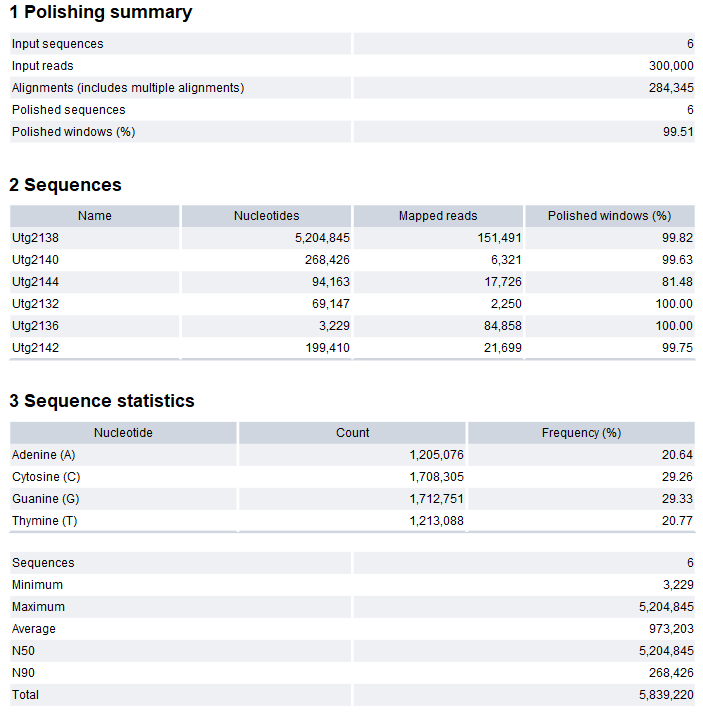
Task: Click the Count column header
Action: point(352,433)
